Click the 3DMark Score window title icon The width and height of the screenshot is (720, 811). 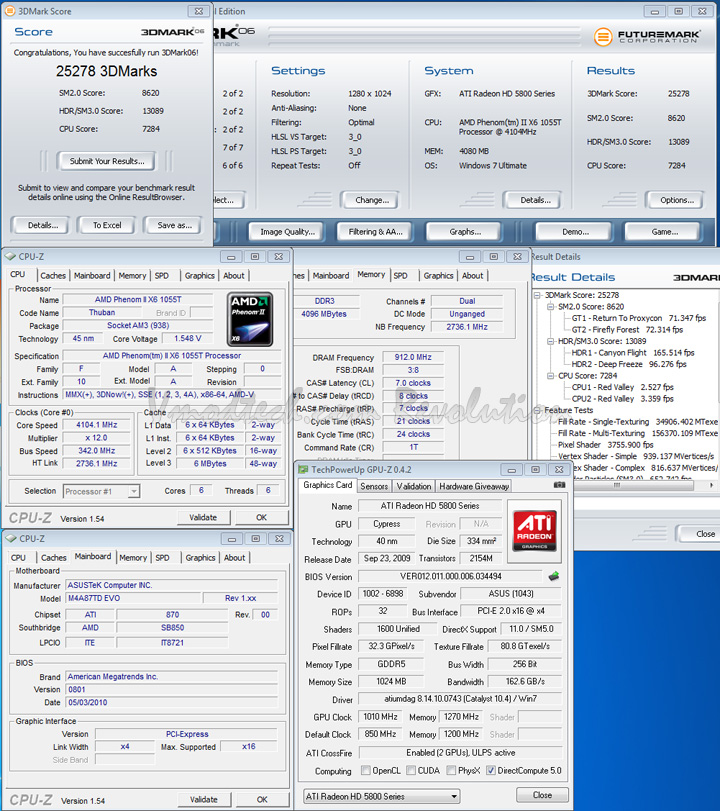pos(9,11)
